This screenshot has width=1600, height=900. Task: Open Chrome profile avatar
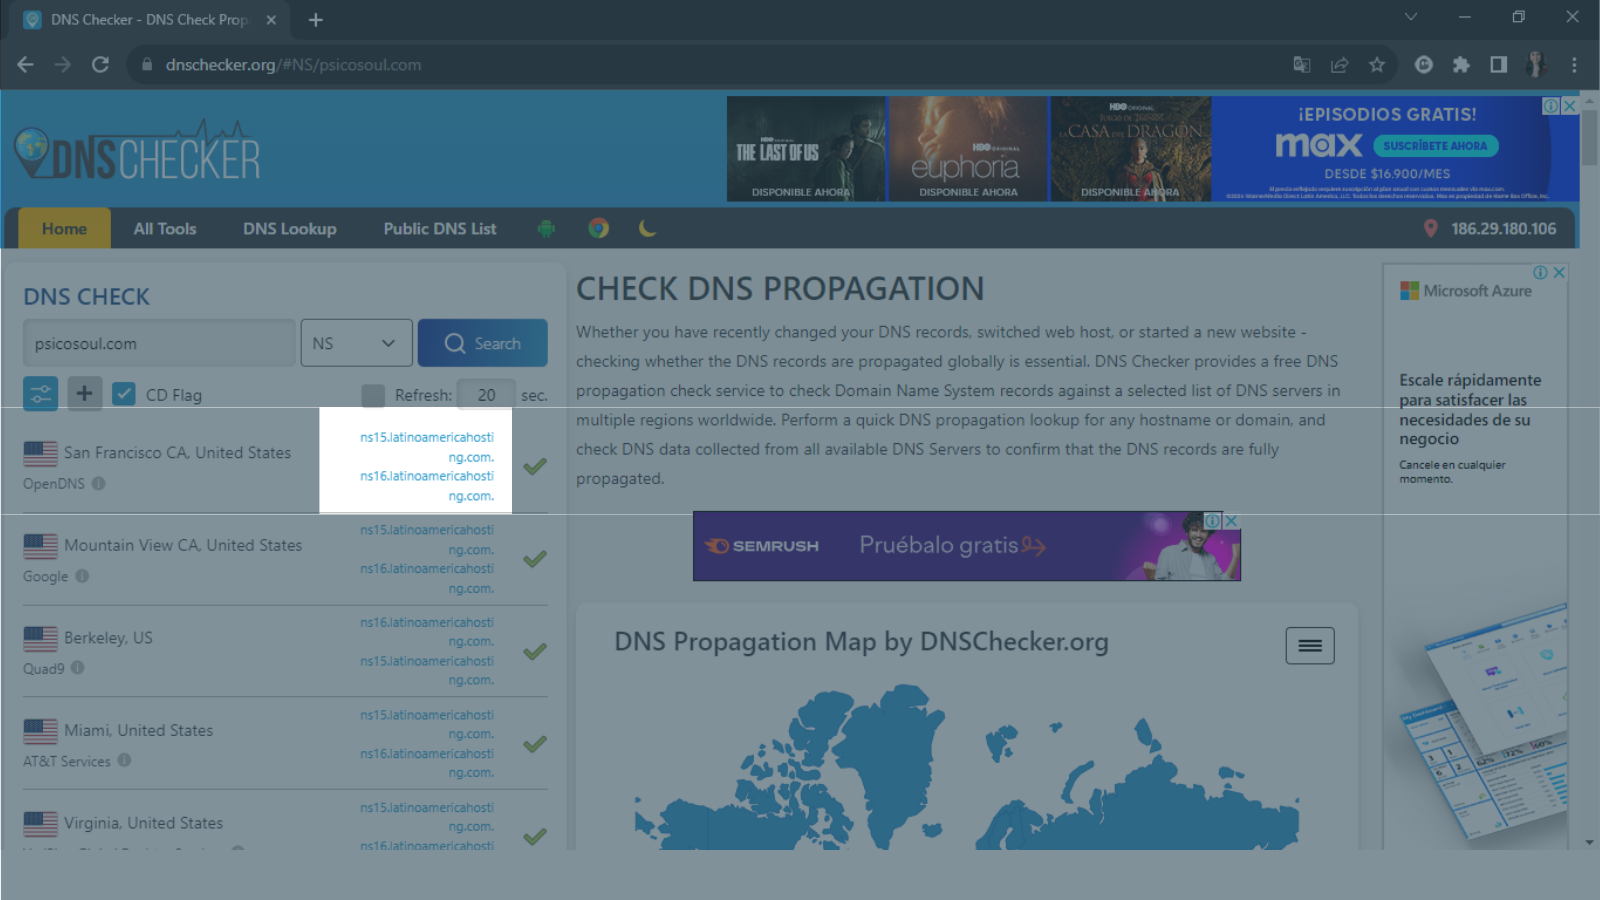pyautogui.click(x=1536, y=64)
